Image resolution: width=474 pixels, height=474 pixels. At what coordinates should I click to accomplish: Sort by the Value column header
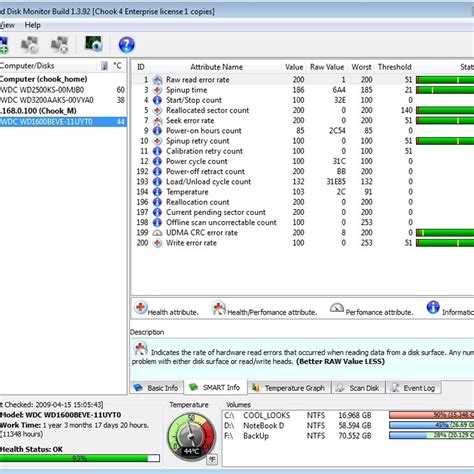tap(294, 67)
